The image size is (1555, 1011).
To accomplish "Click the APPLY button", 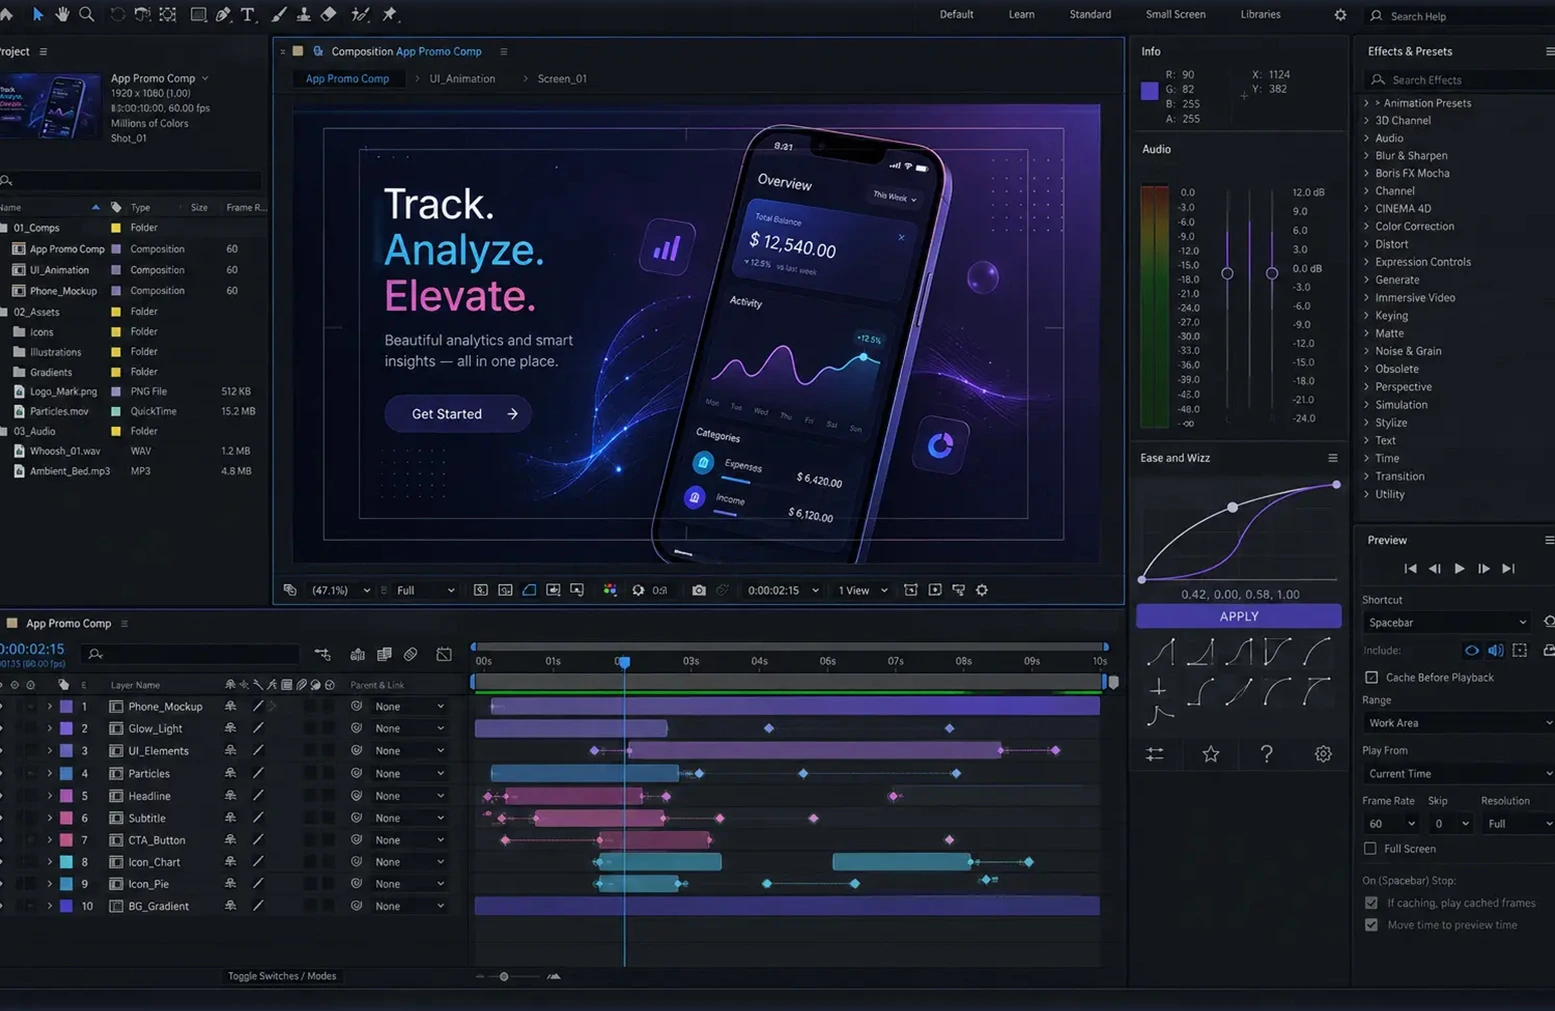I will [1239, 616].
